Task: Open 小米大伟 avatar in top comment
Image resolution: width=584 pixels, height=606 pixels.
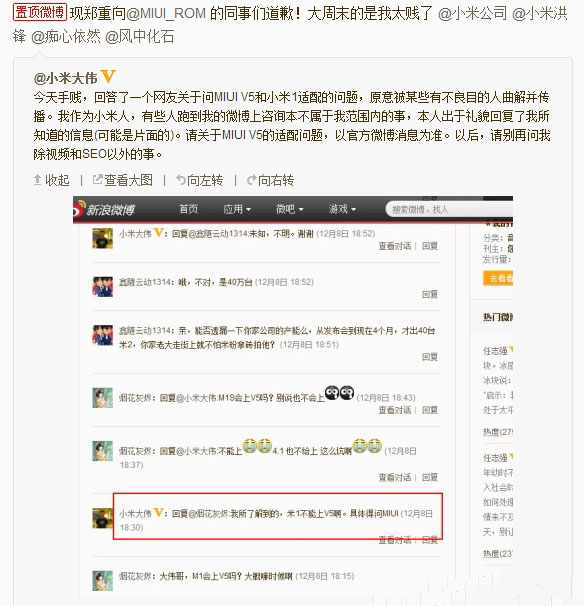Action: click(x=102, y=238)
